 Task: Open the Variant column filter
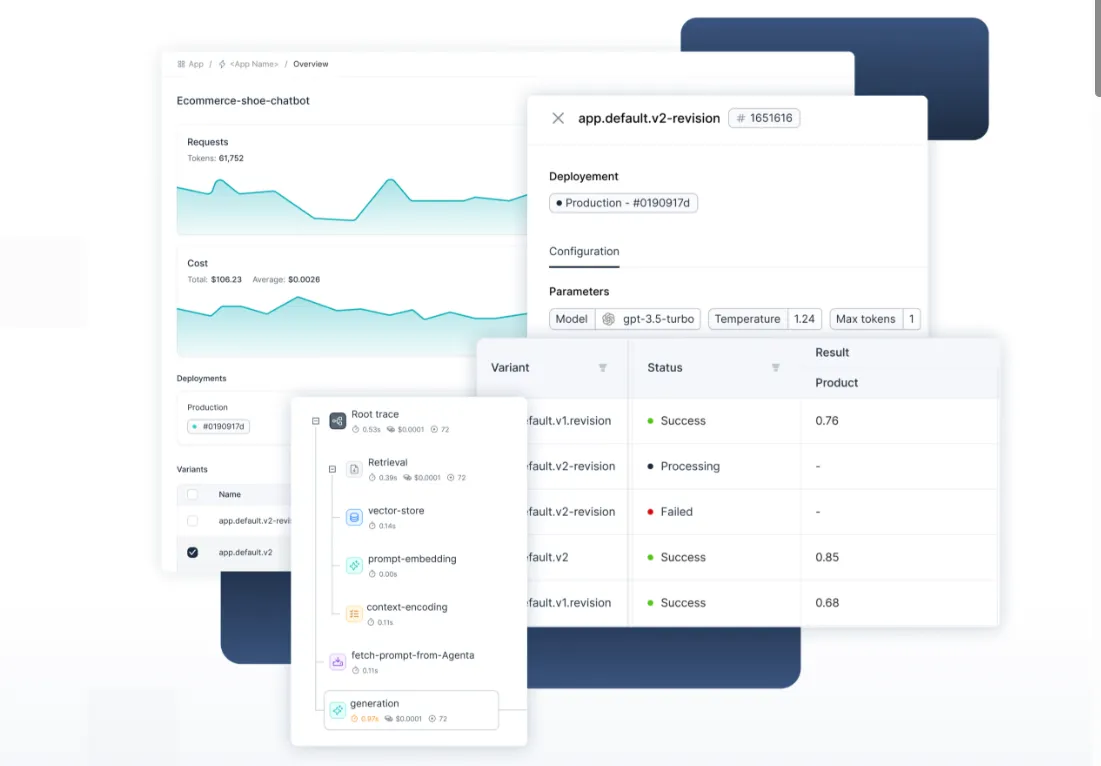pos(603,368)
